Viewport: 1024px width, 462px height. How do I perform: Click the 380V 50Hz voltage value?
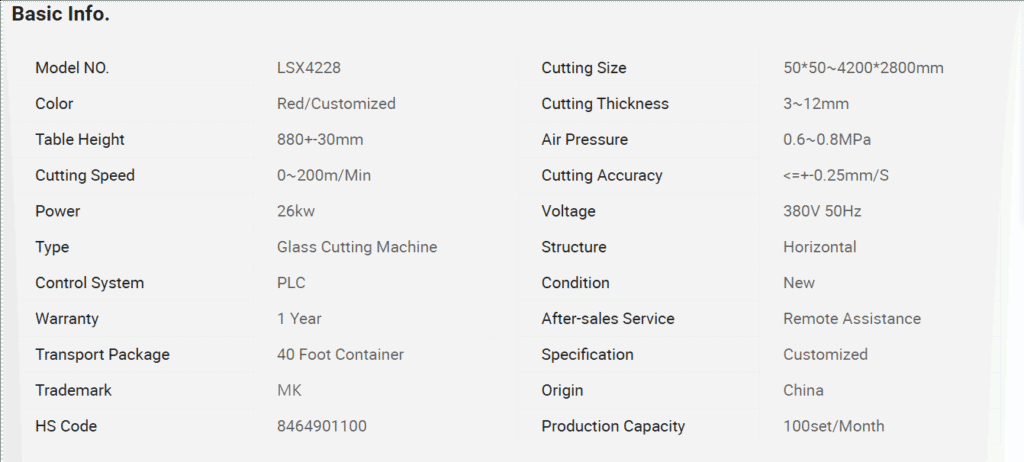pyautogui.click(x=822, y=212)
